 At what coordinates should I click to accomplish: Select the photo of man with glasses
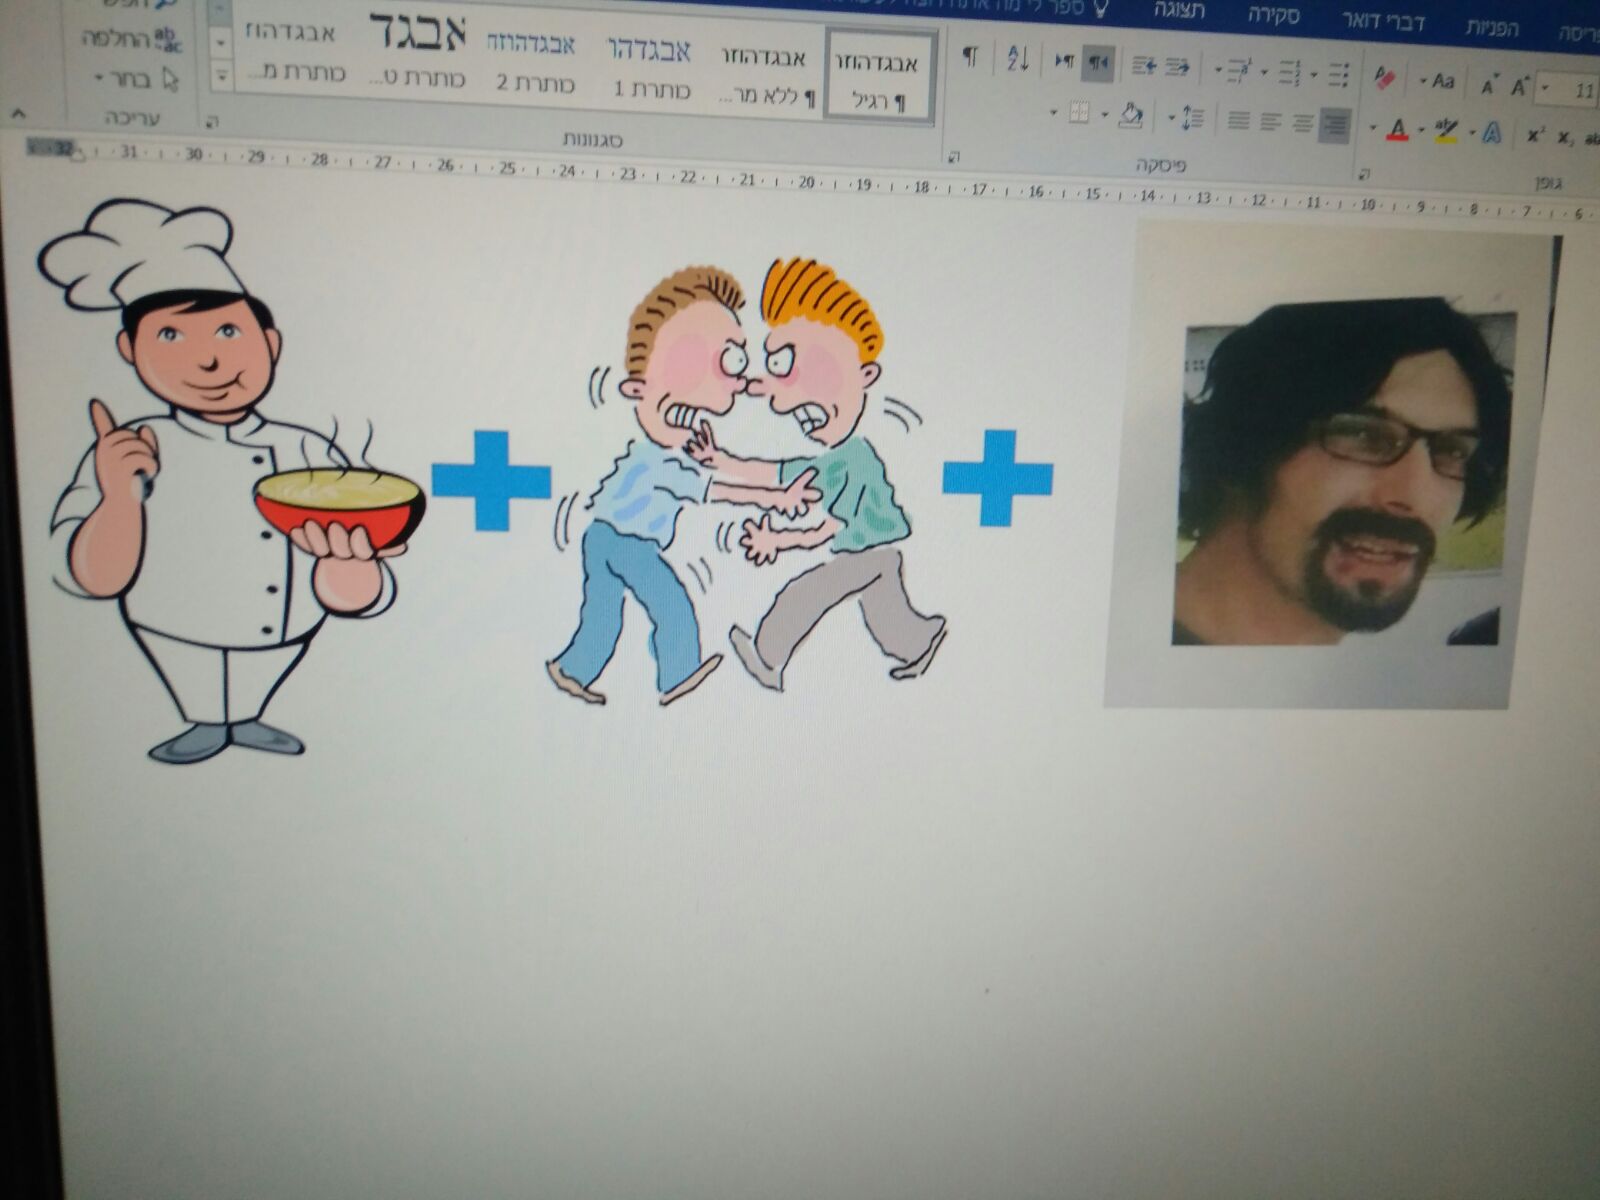click(1330, 465)
